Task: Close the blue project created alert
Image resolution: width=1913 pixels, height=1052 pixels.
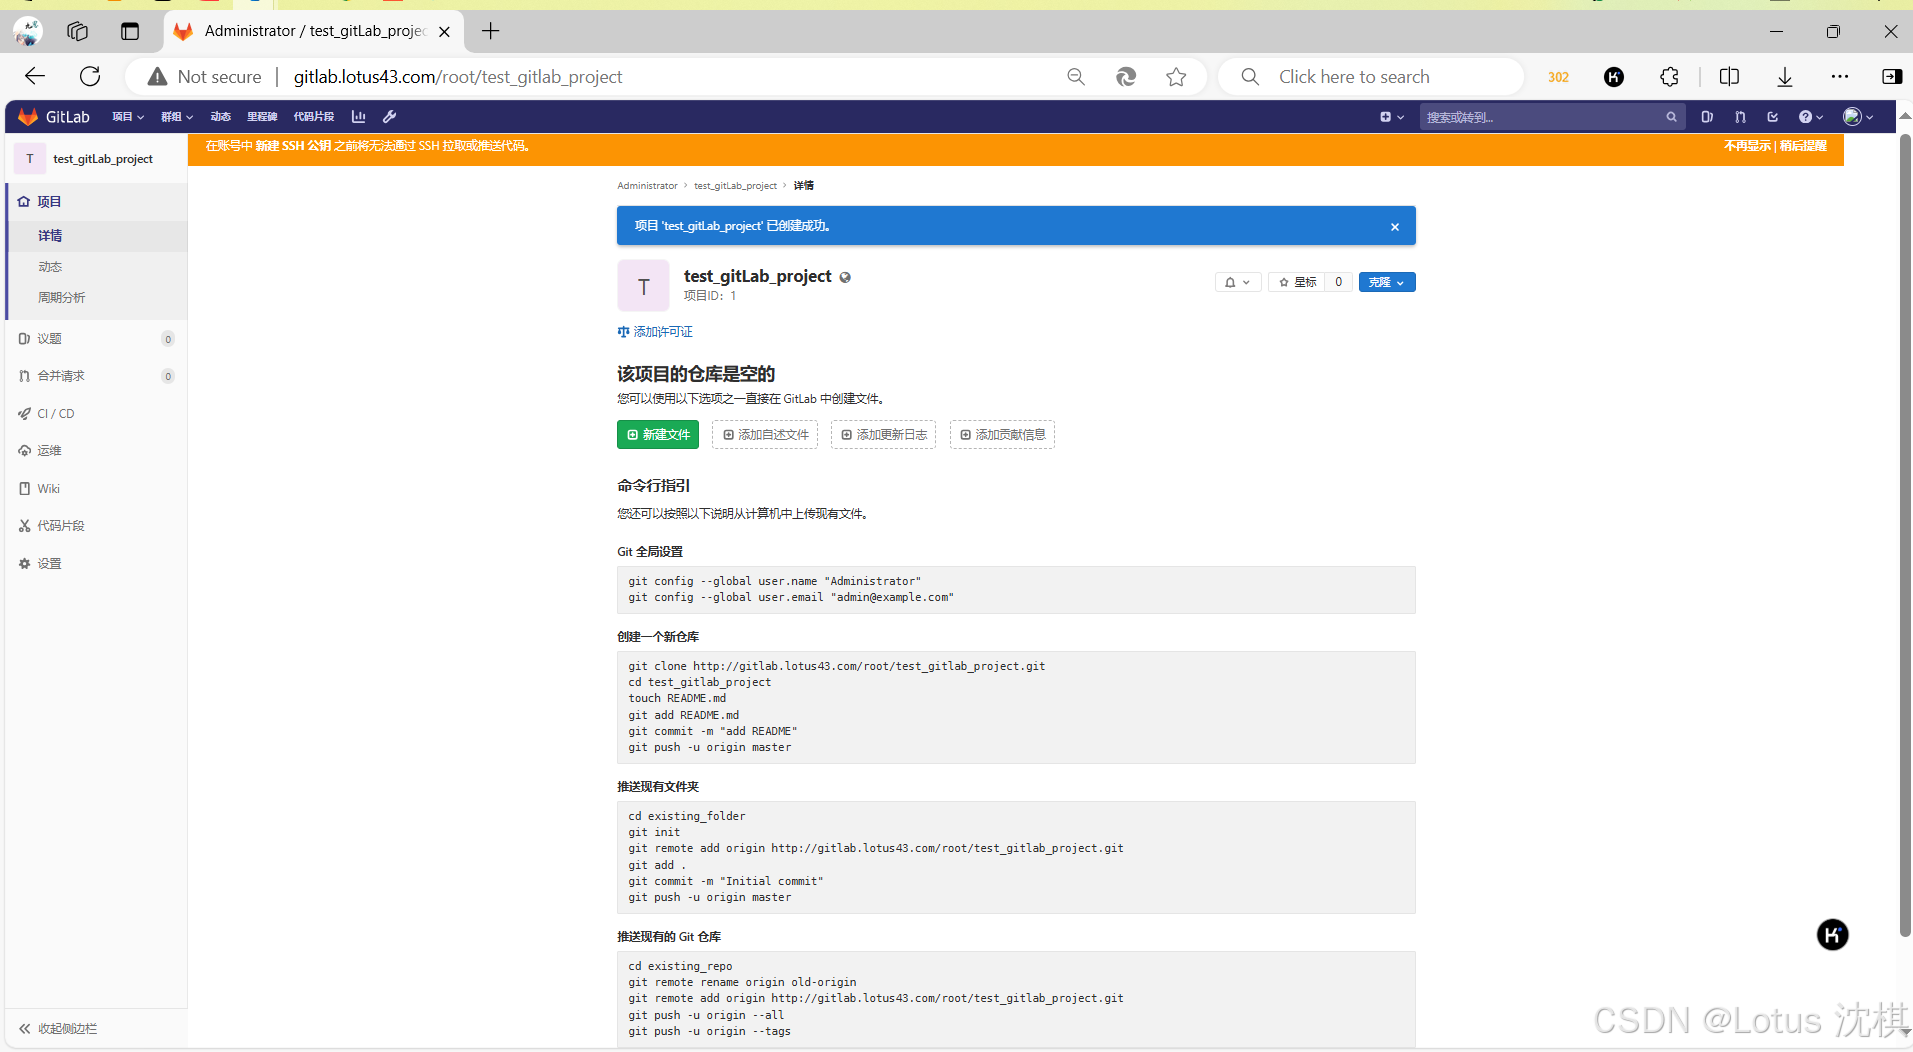Action: pyautogui.click(x=1395, y=227)
